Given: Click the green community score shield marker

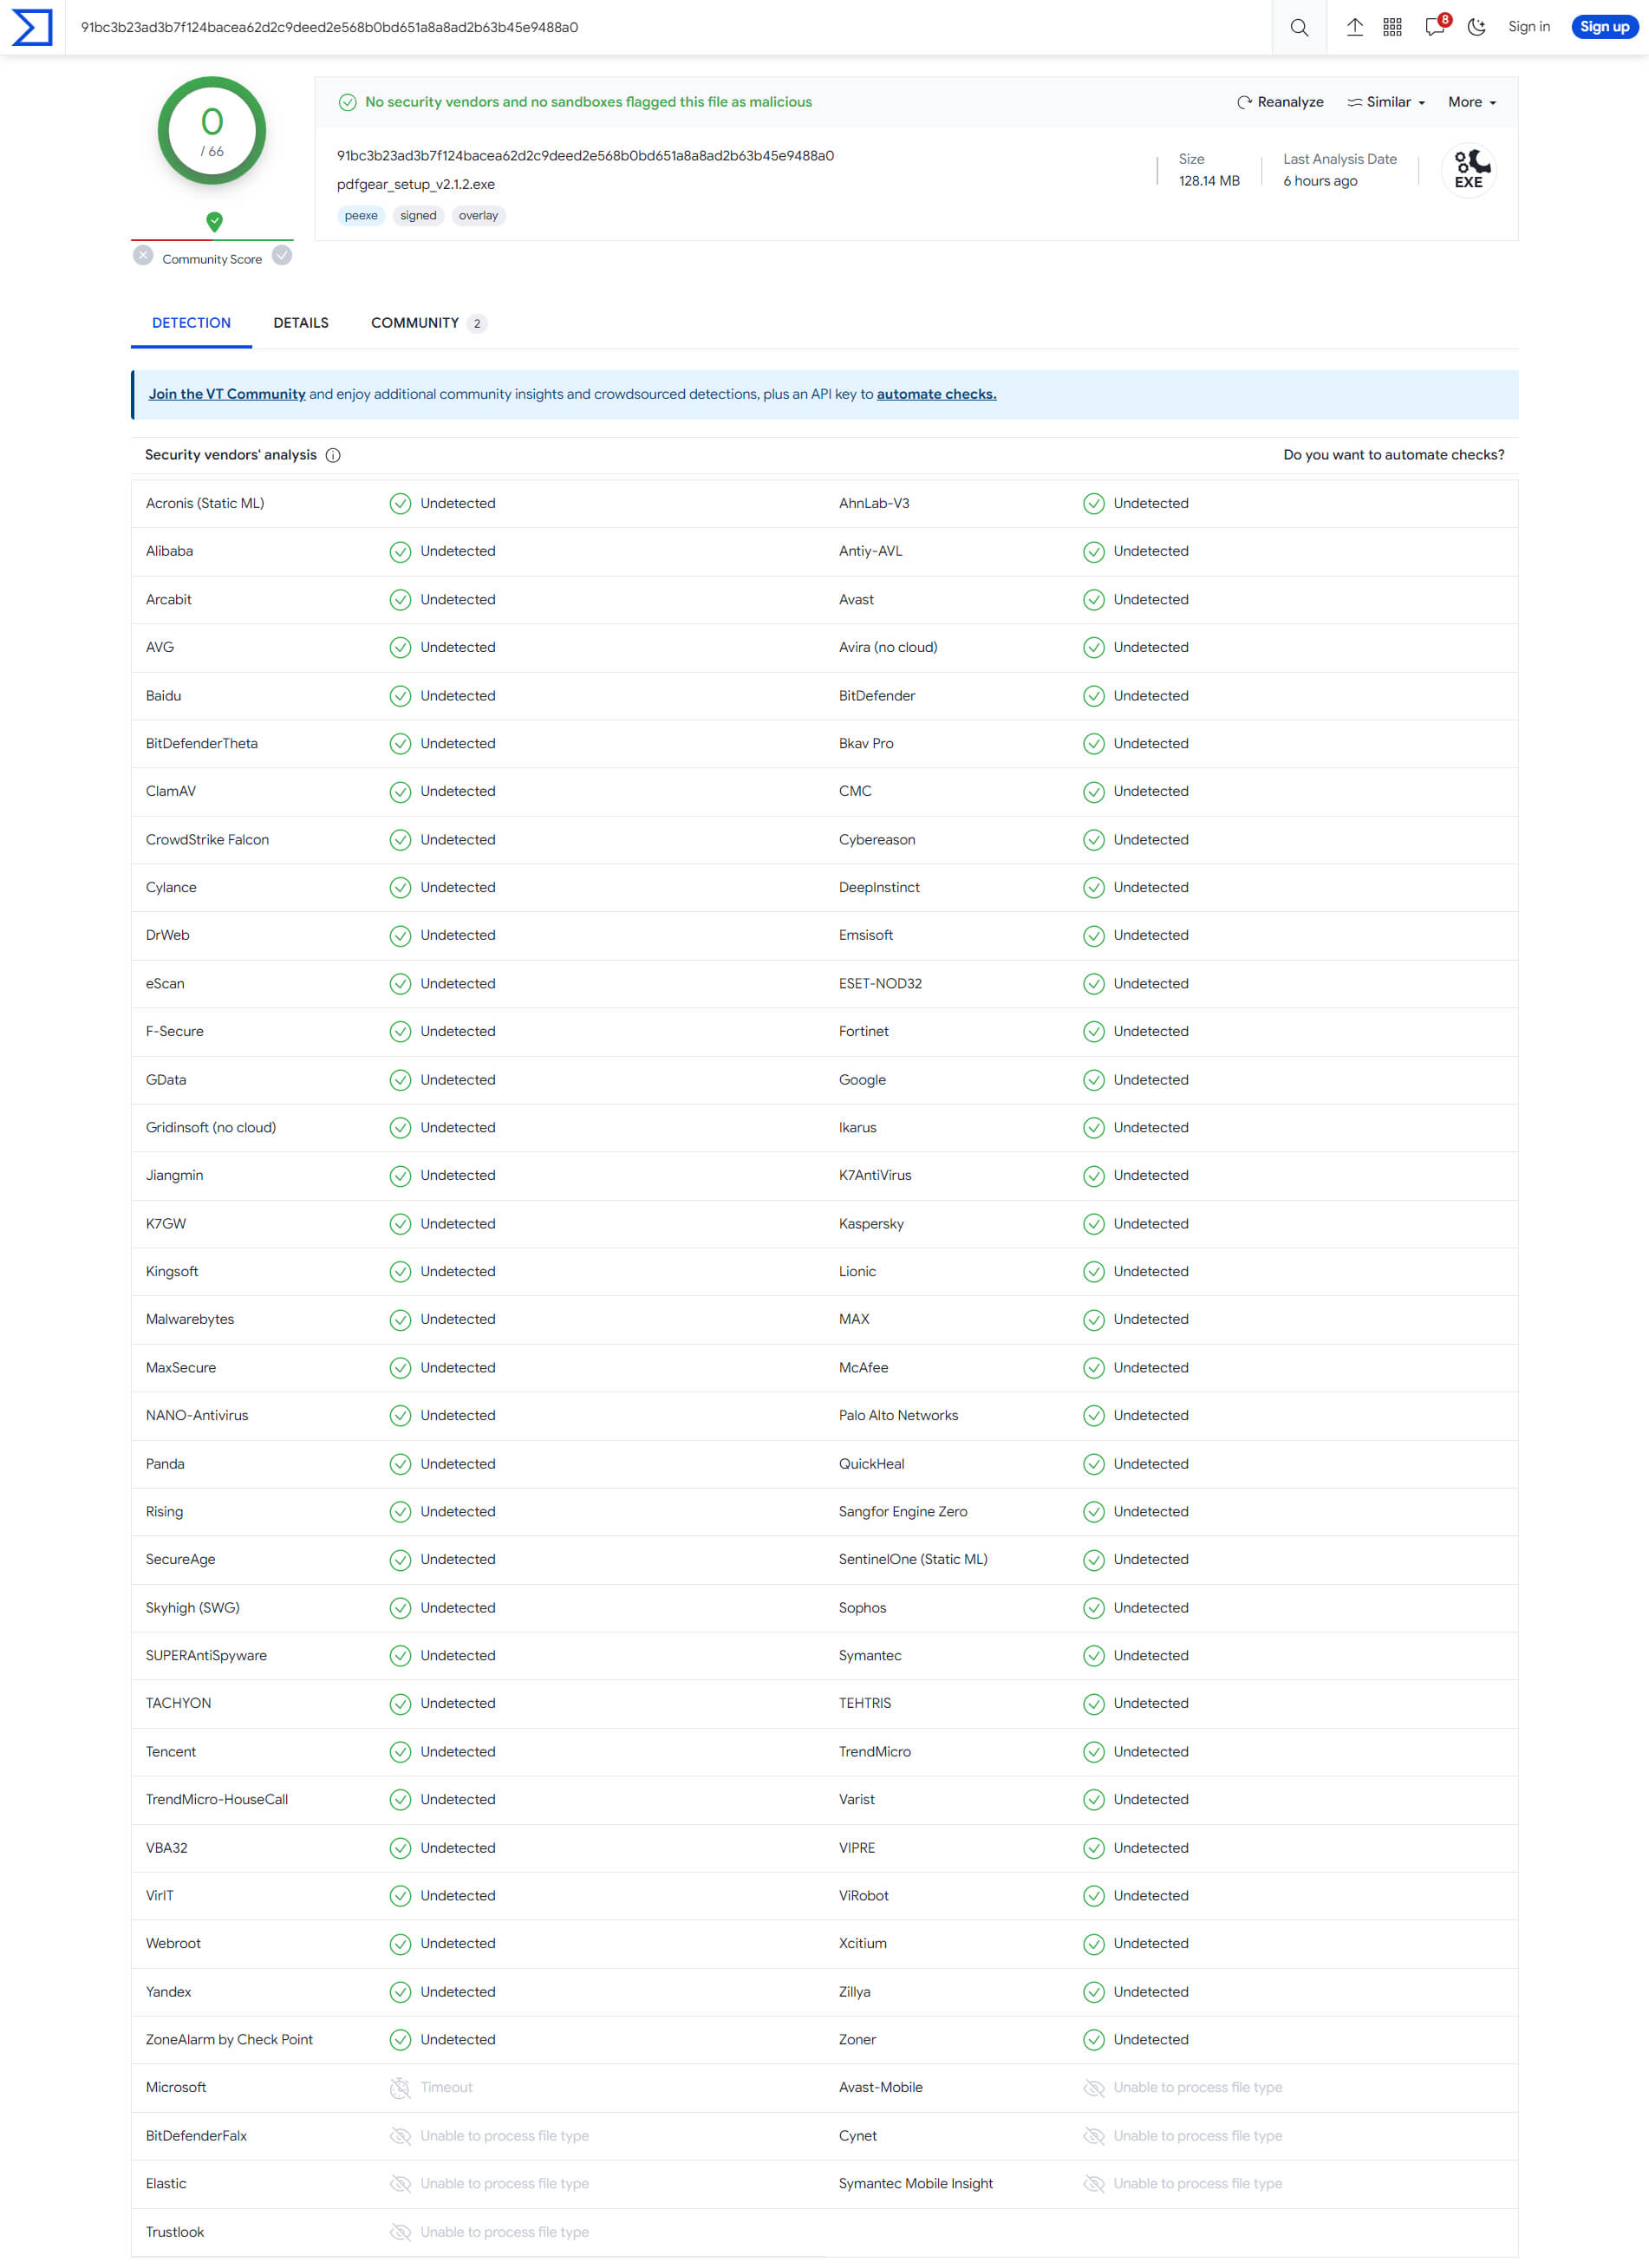Looking at the screenshot, I should coord(214,221).
